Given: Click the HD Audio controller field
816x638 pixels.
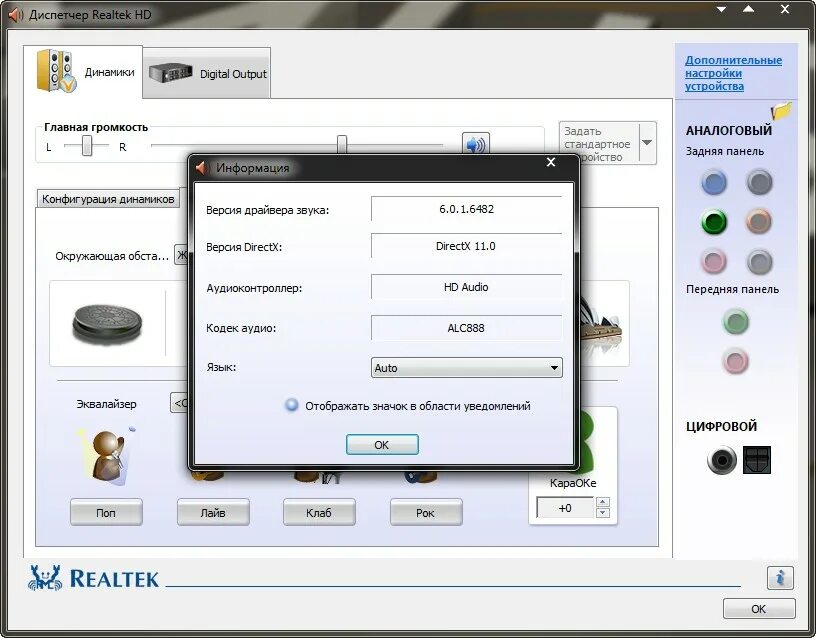Looking at the screenshot, I should coord(466,287).
